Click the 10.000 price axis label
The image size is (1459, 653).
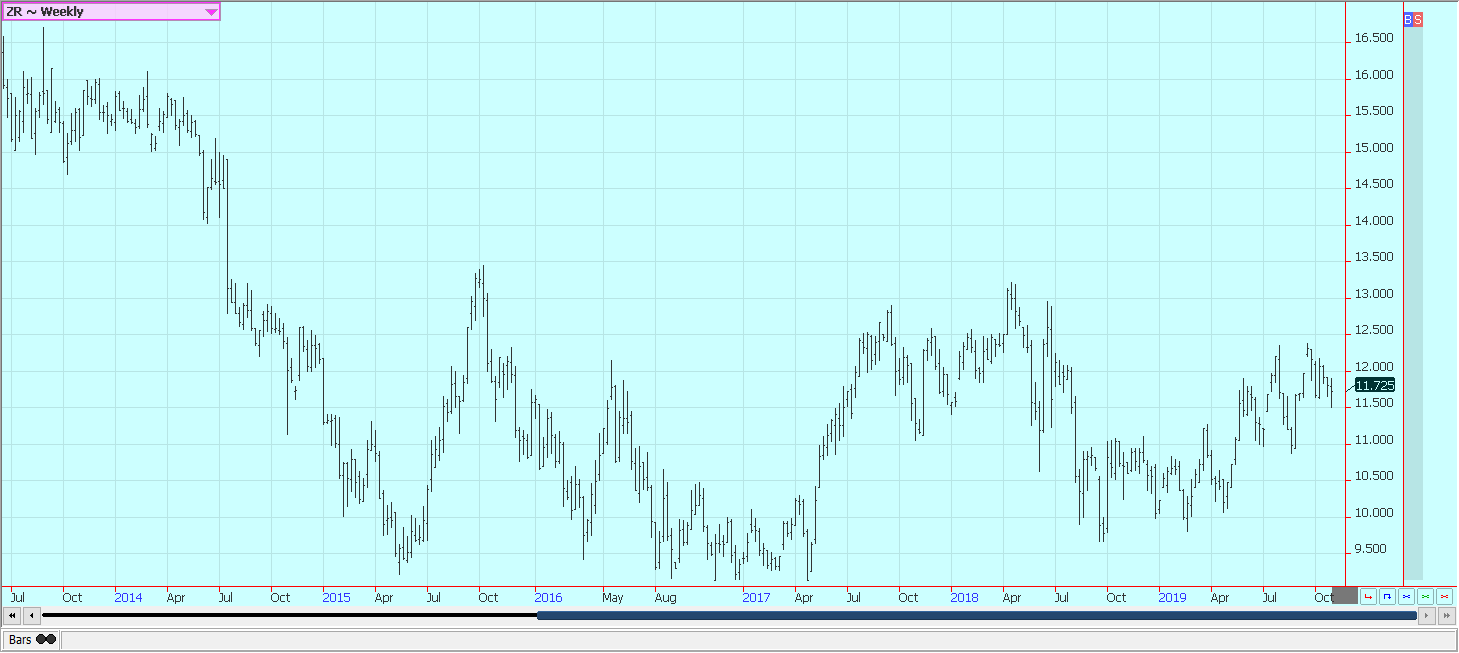(x=1374, y=513)
